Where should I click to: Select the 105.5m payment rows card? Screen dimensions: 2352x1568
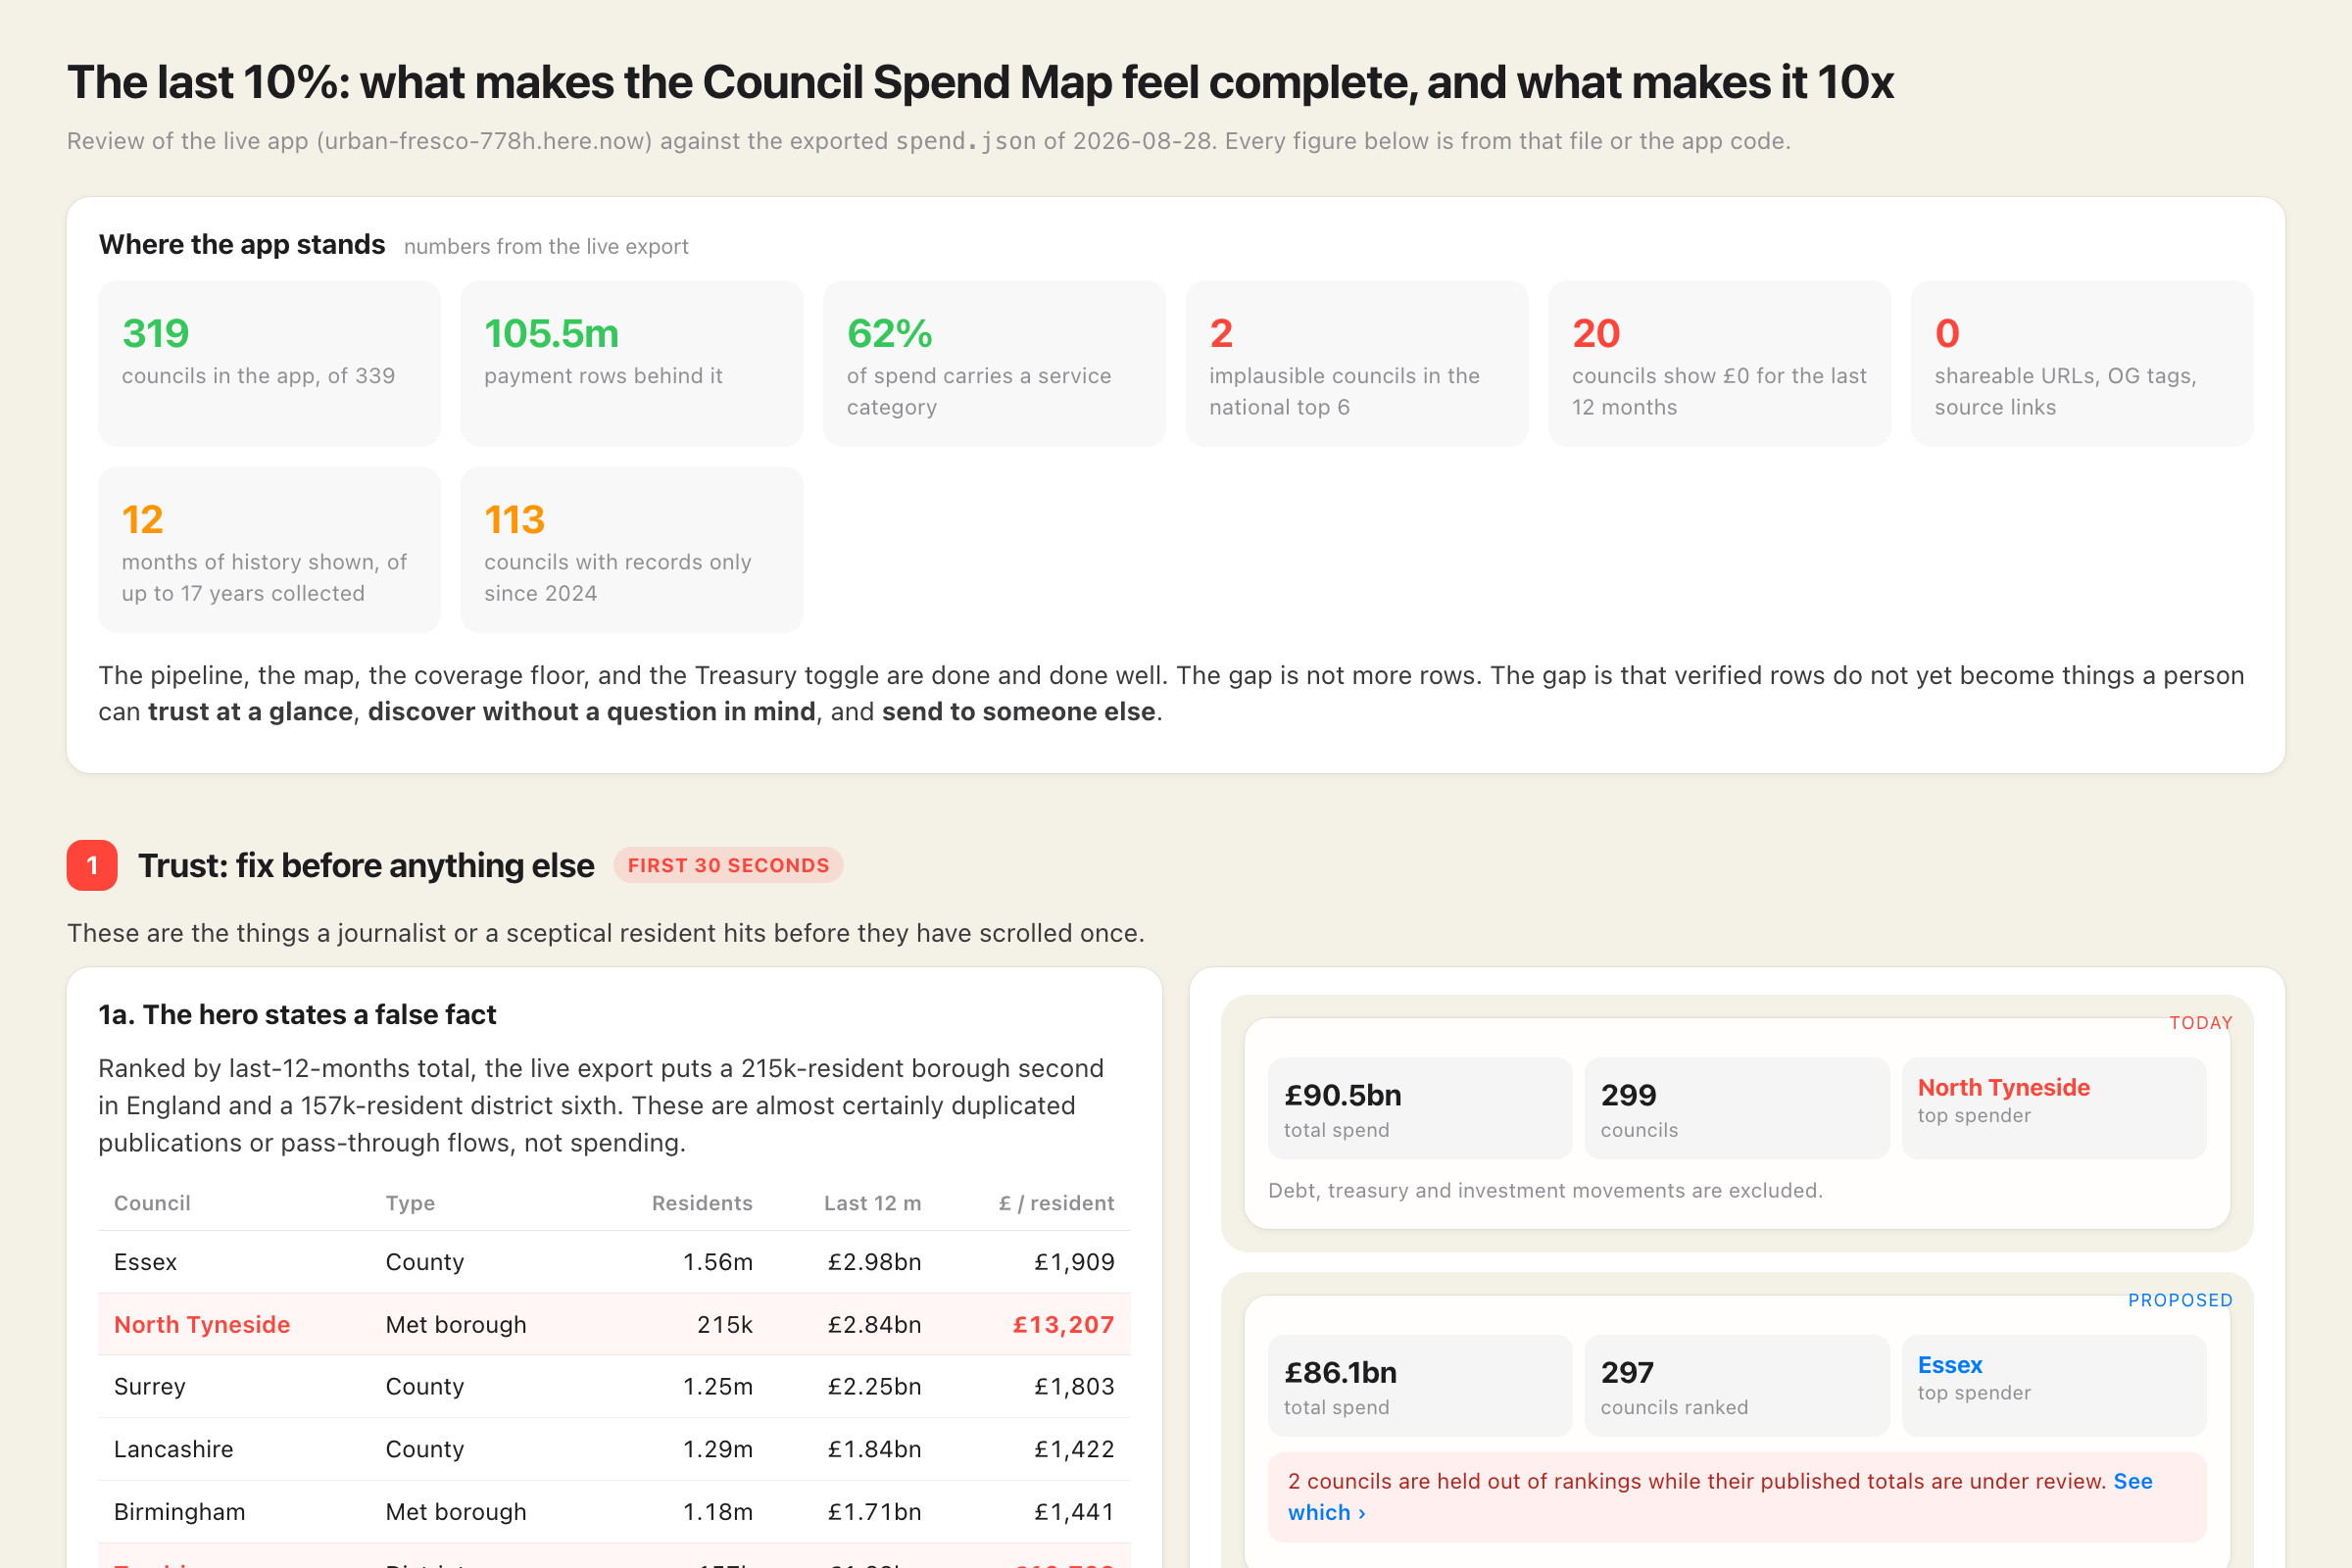(632, 363)
